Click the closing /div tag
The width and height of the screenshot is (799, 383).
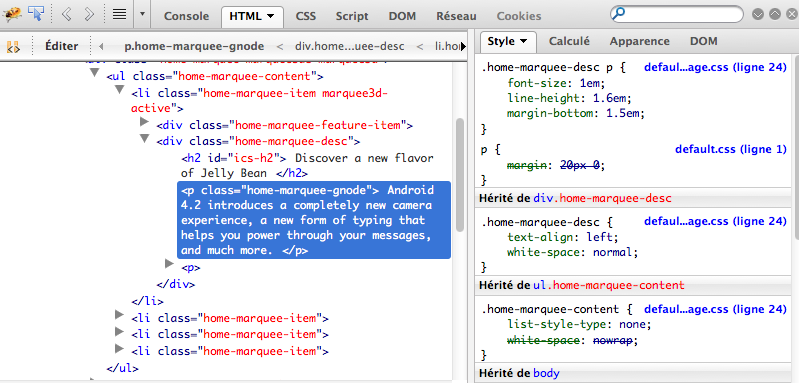(176, 284)
